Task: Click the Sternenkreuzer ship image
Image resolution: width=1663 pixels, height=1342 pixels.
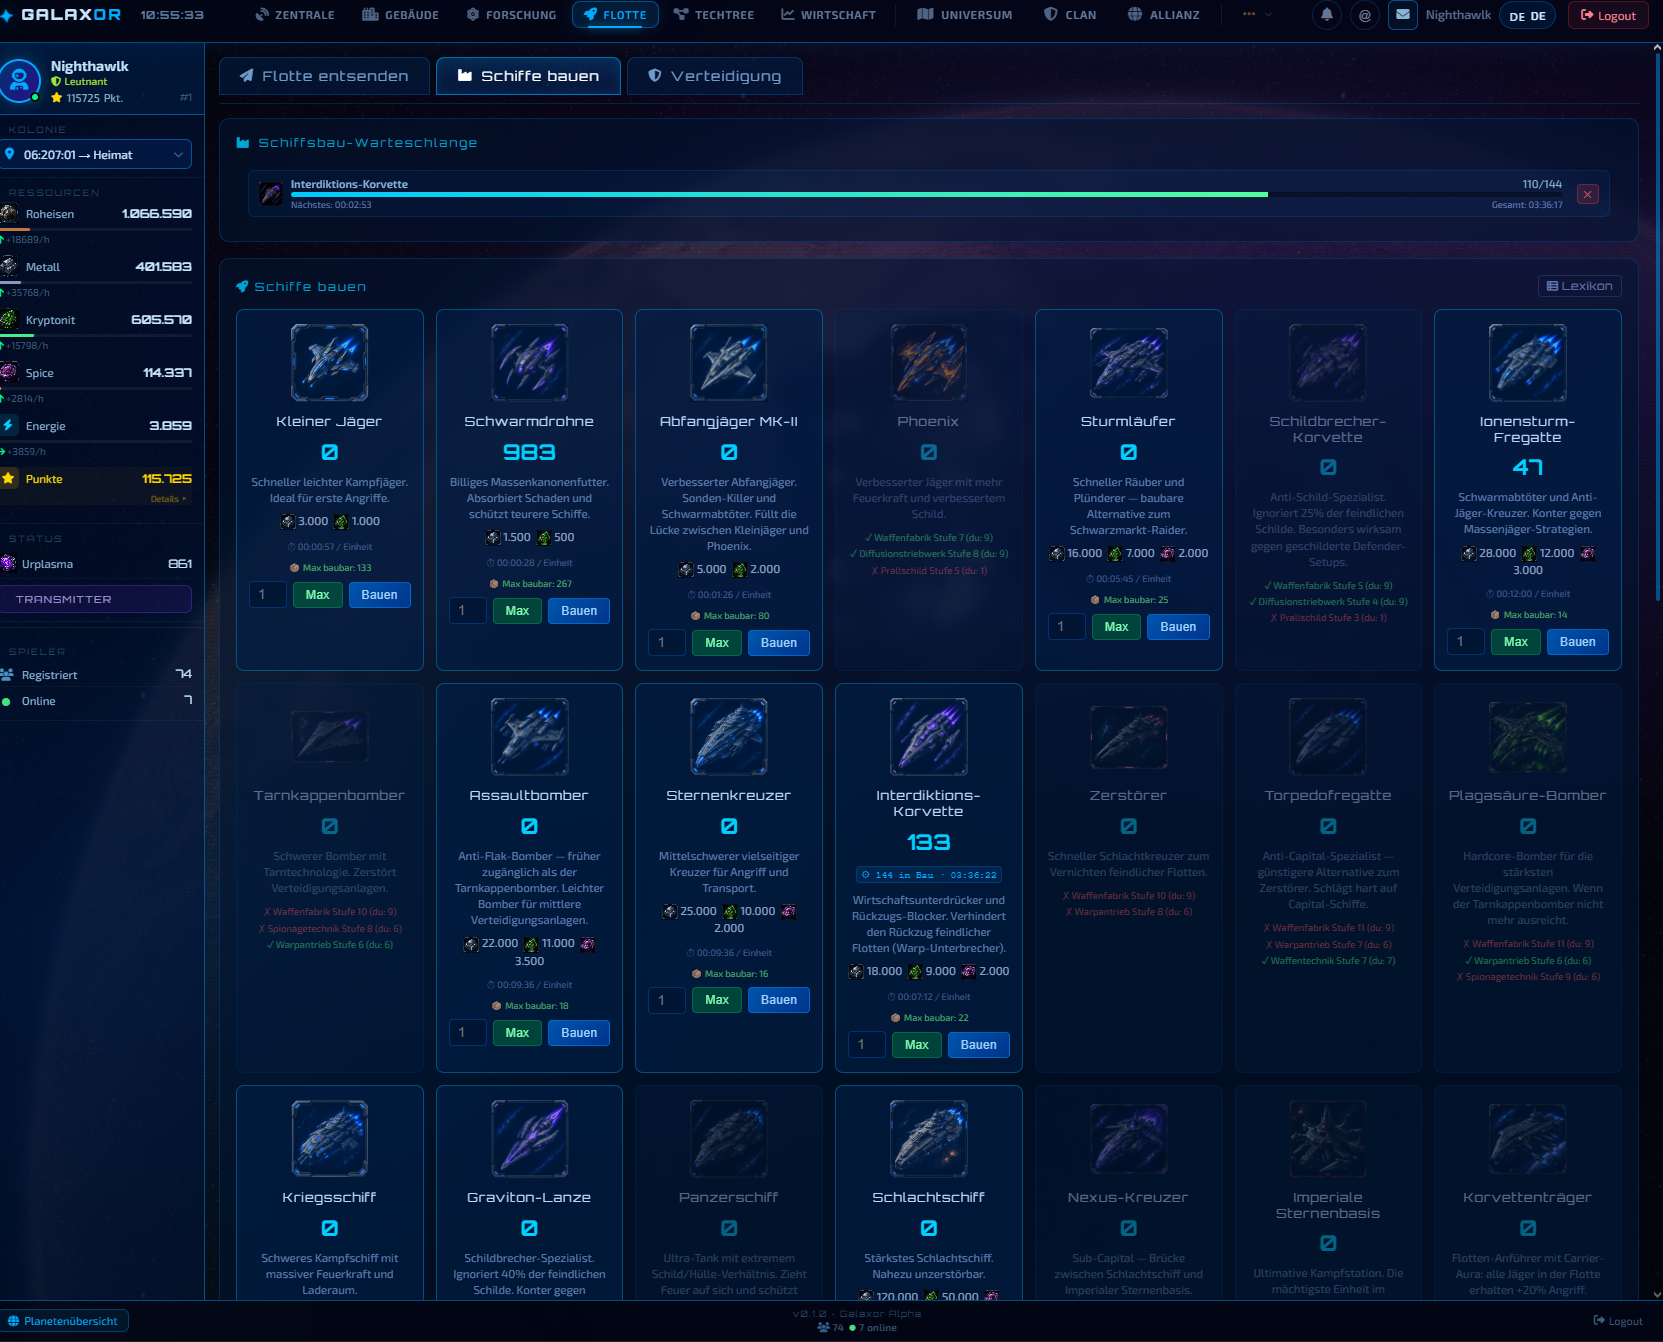Action: pos(729,736)
